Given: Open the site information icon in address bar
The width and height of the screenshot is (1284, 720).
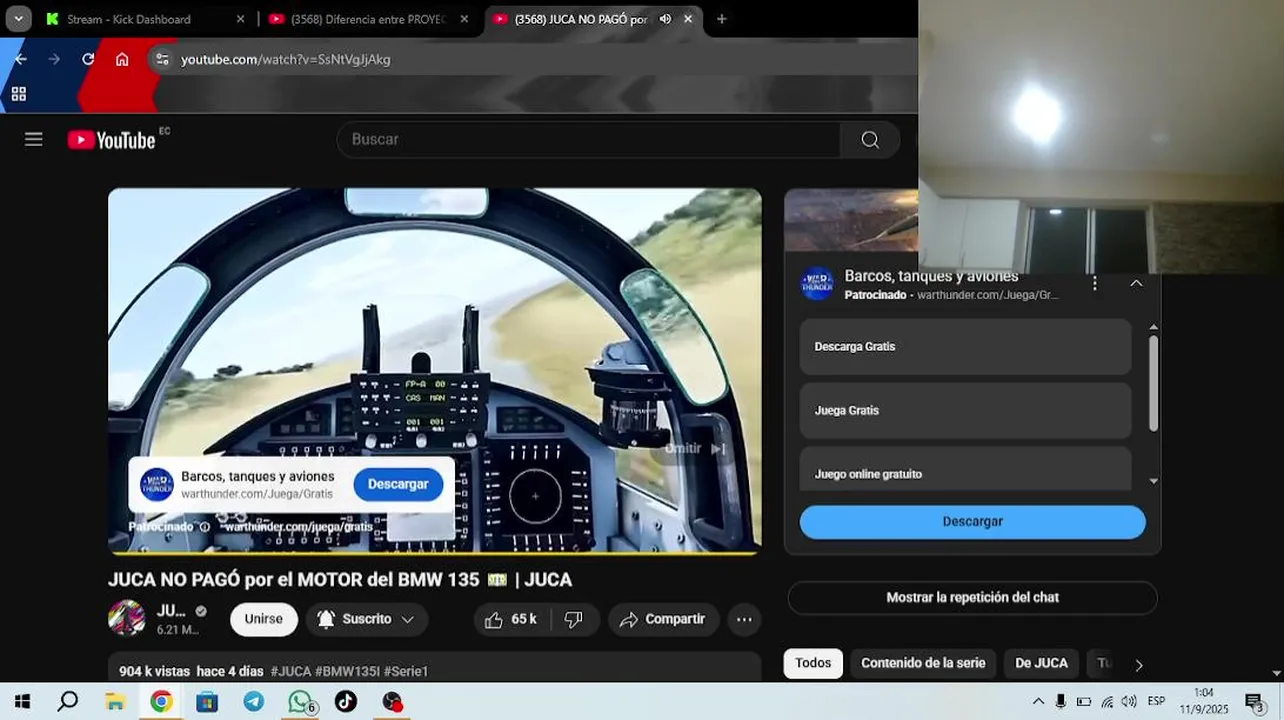Looking at the screenshot, I should pos(163,60).
